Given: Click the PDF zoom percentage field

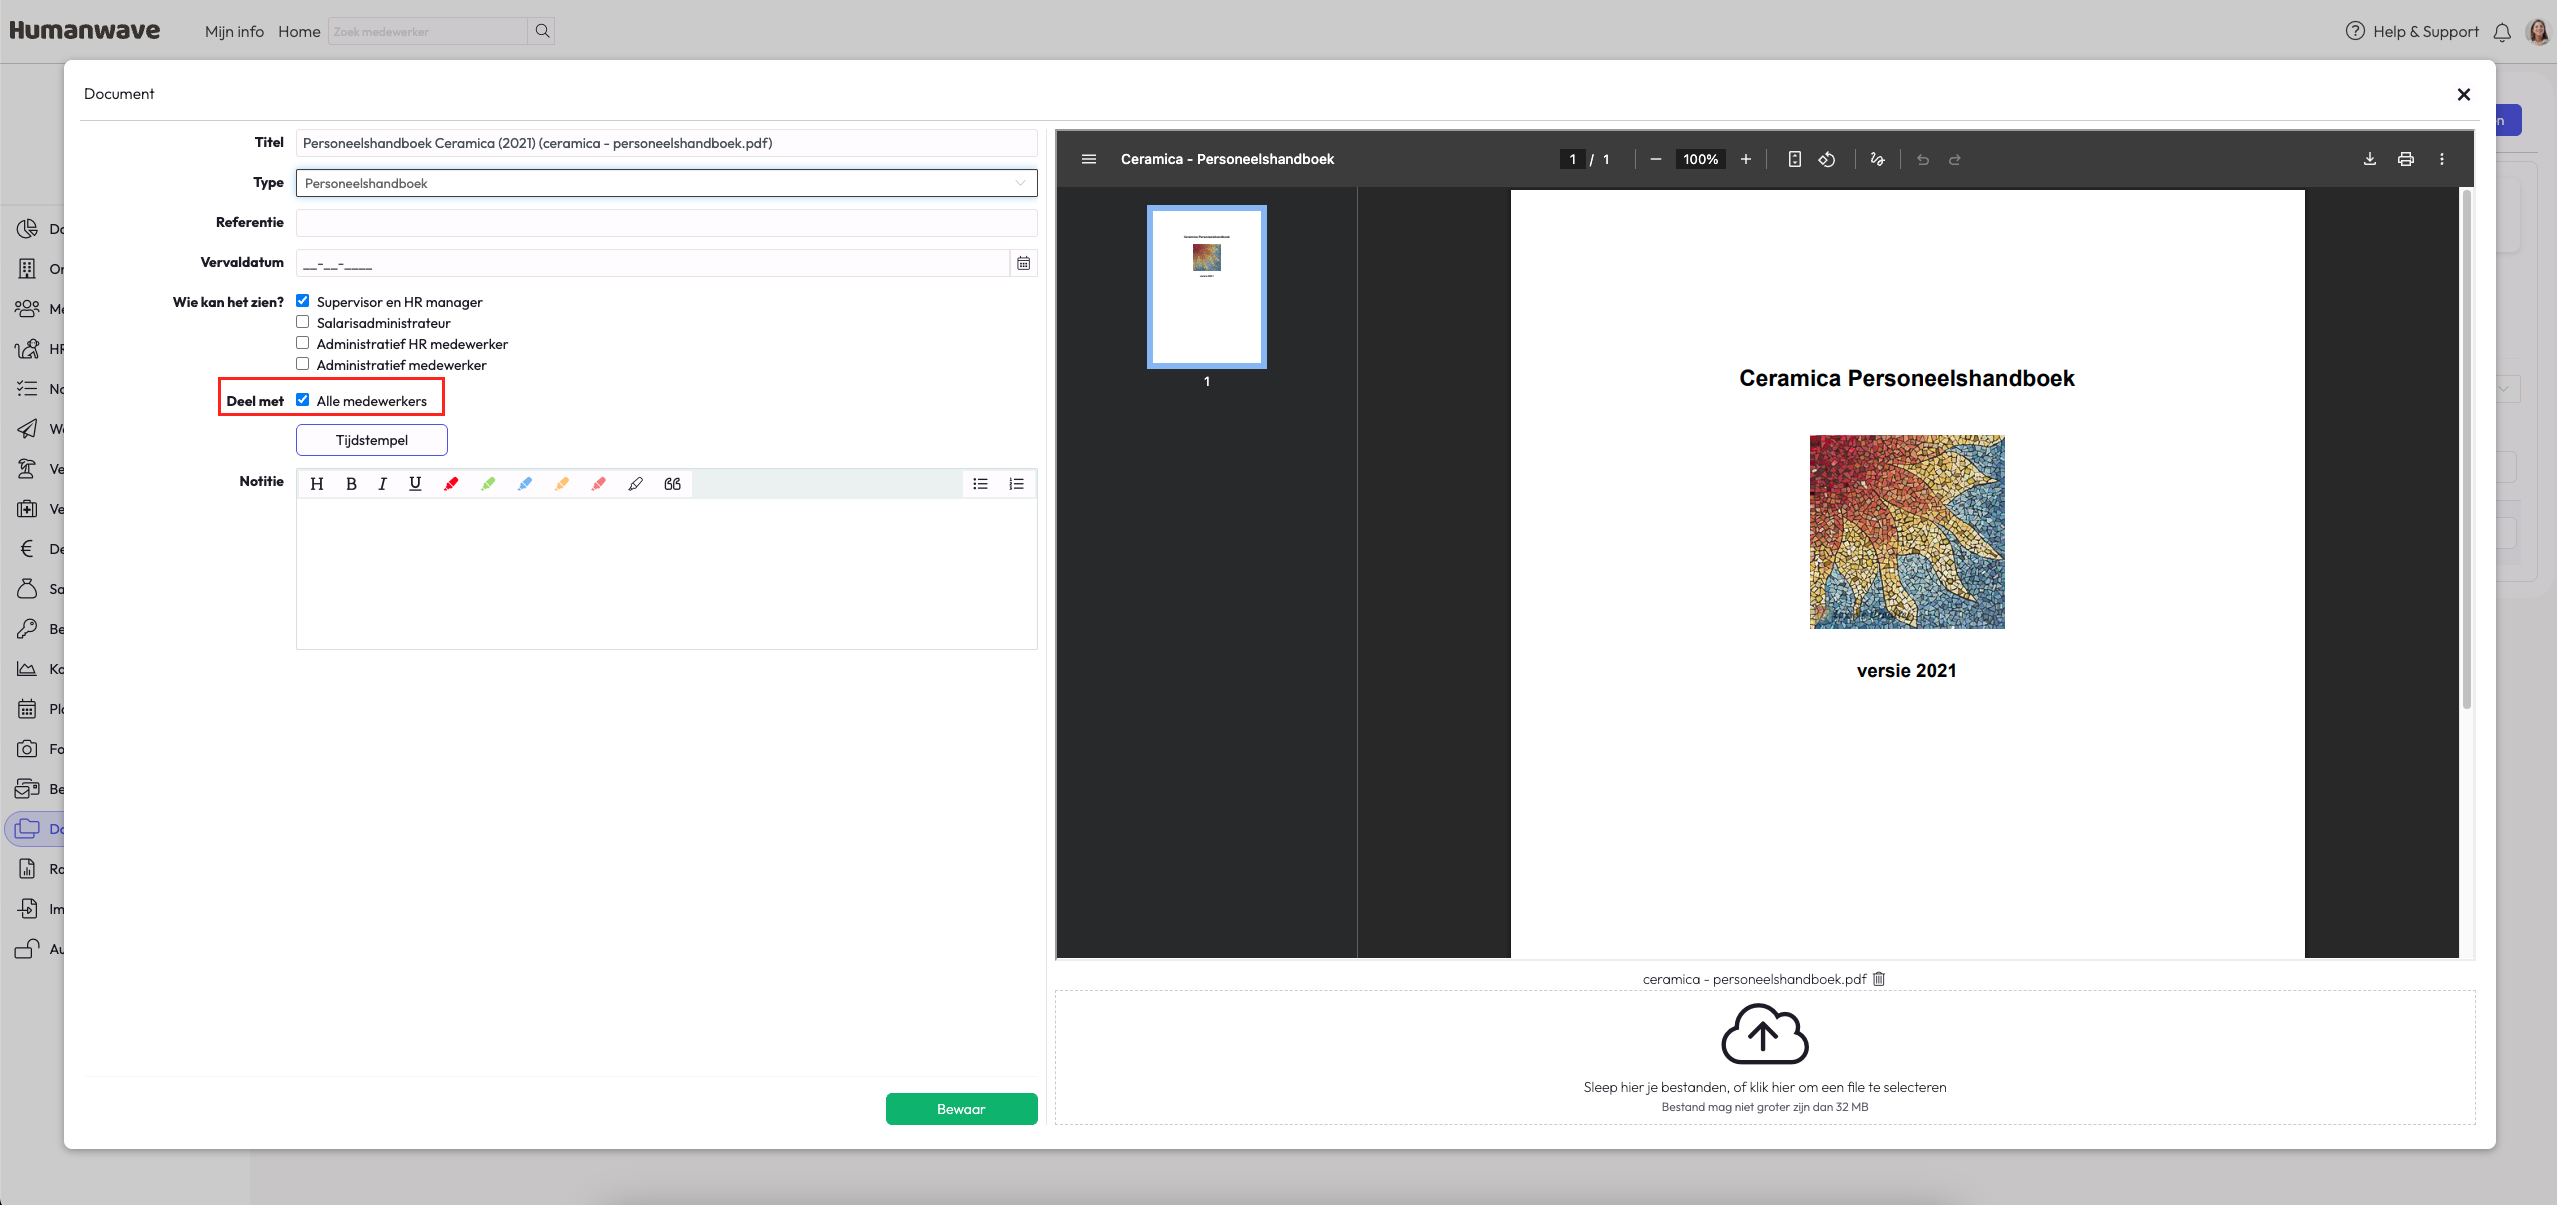Looking at the screenshot, I should tap(1701, 159).
